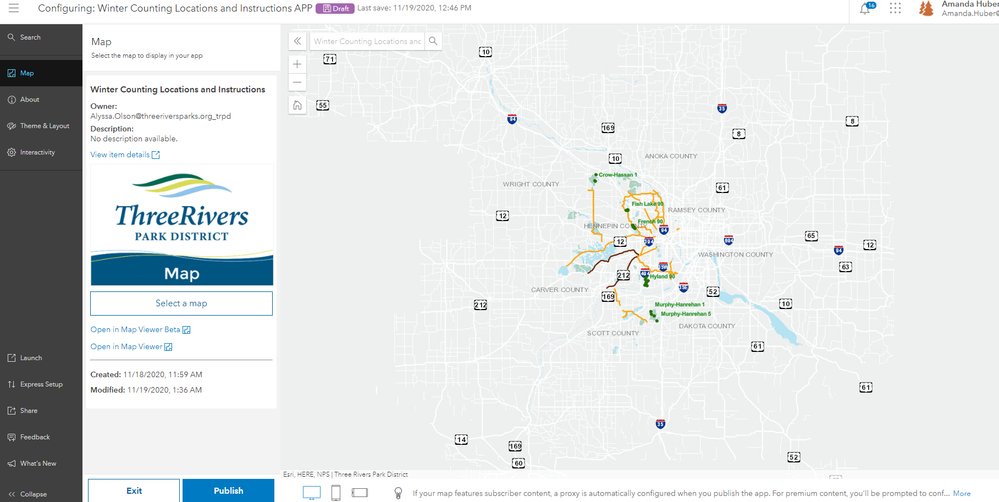This screenshot has height=502, width=999.
Task: Select the Map section in sidebar
Action: click(41, 73)
